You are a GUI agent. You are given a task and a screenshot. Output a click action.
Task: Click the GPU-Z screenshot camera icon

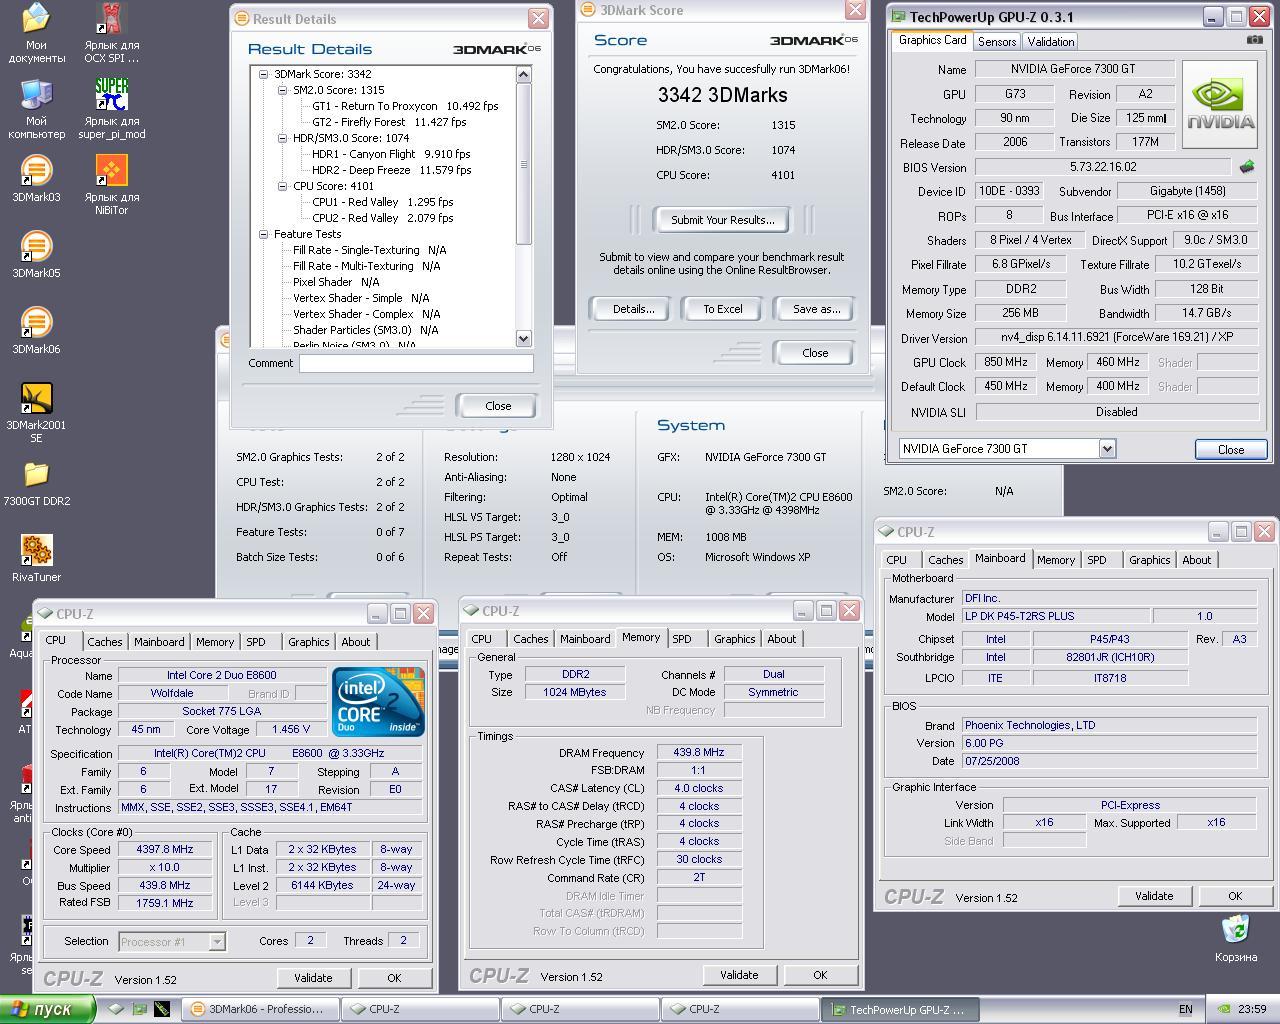coord(1254,40)
